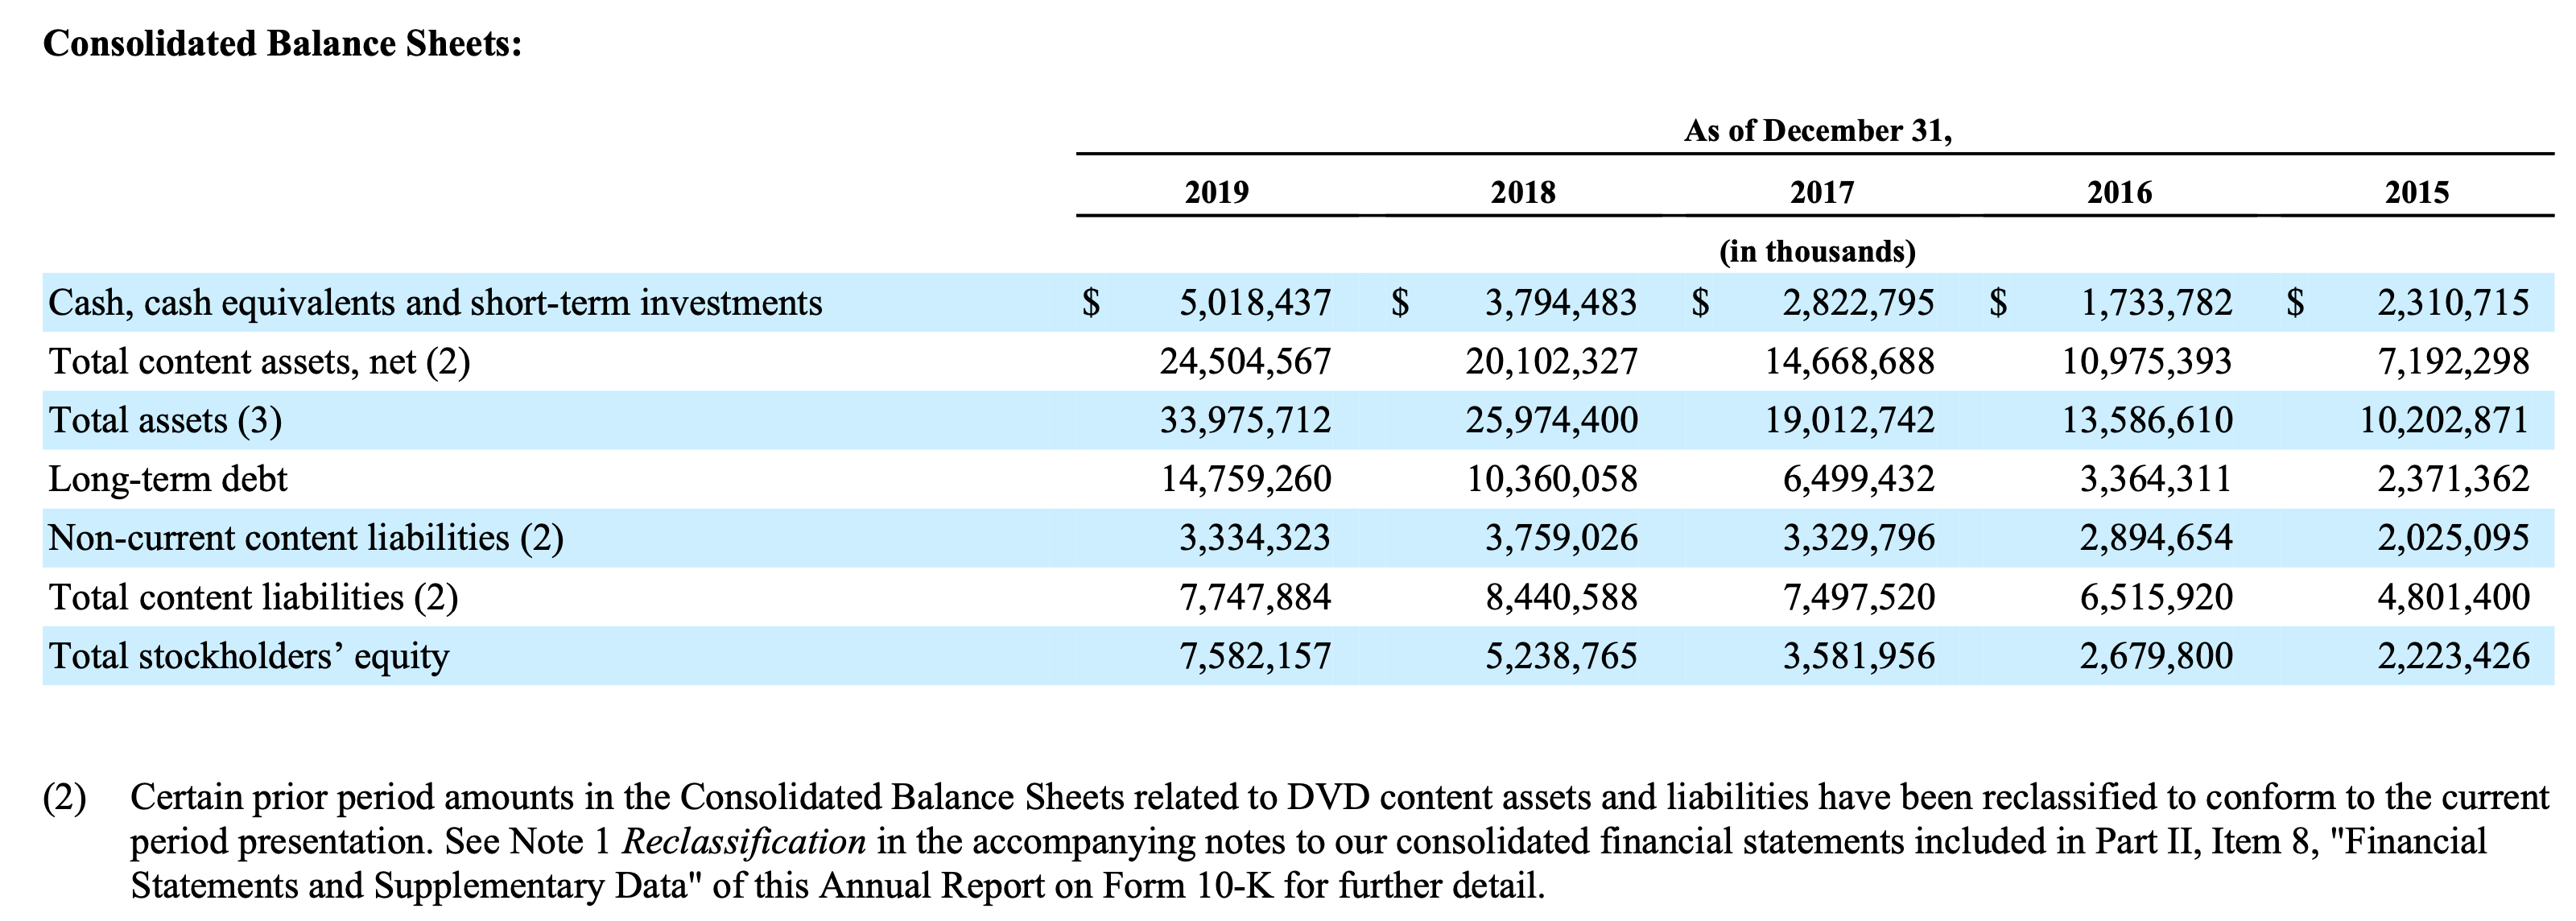Image resolution: width=2576 pixels, height=921 pixels.
Task: Click 2015 total content liabilities 4,801,400
Action: coord(2453,597)
